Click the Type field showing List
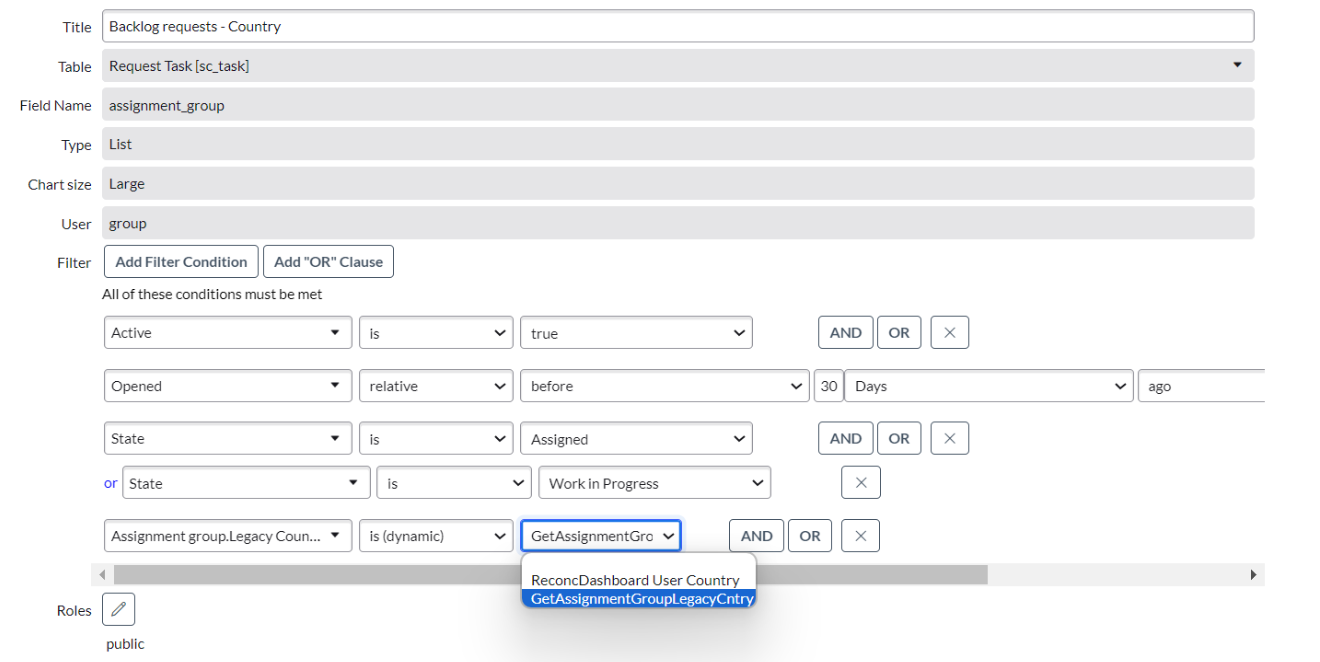This screenshot has height=662, width=1320. pos(678,144)
